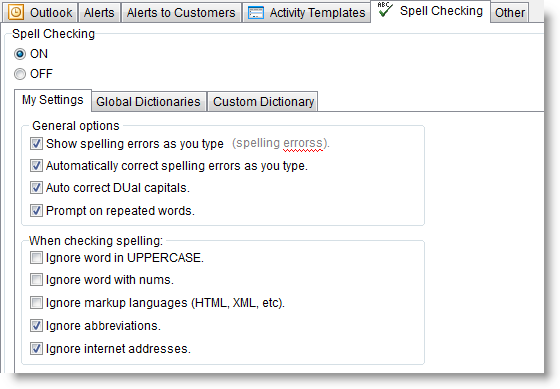Enable Ignore word in UPPERCASE
The height and width of the screenshot is (389, 560).
coord(36,258)
